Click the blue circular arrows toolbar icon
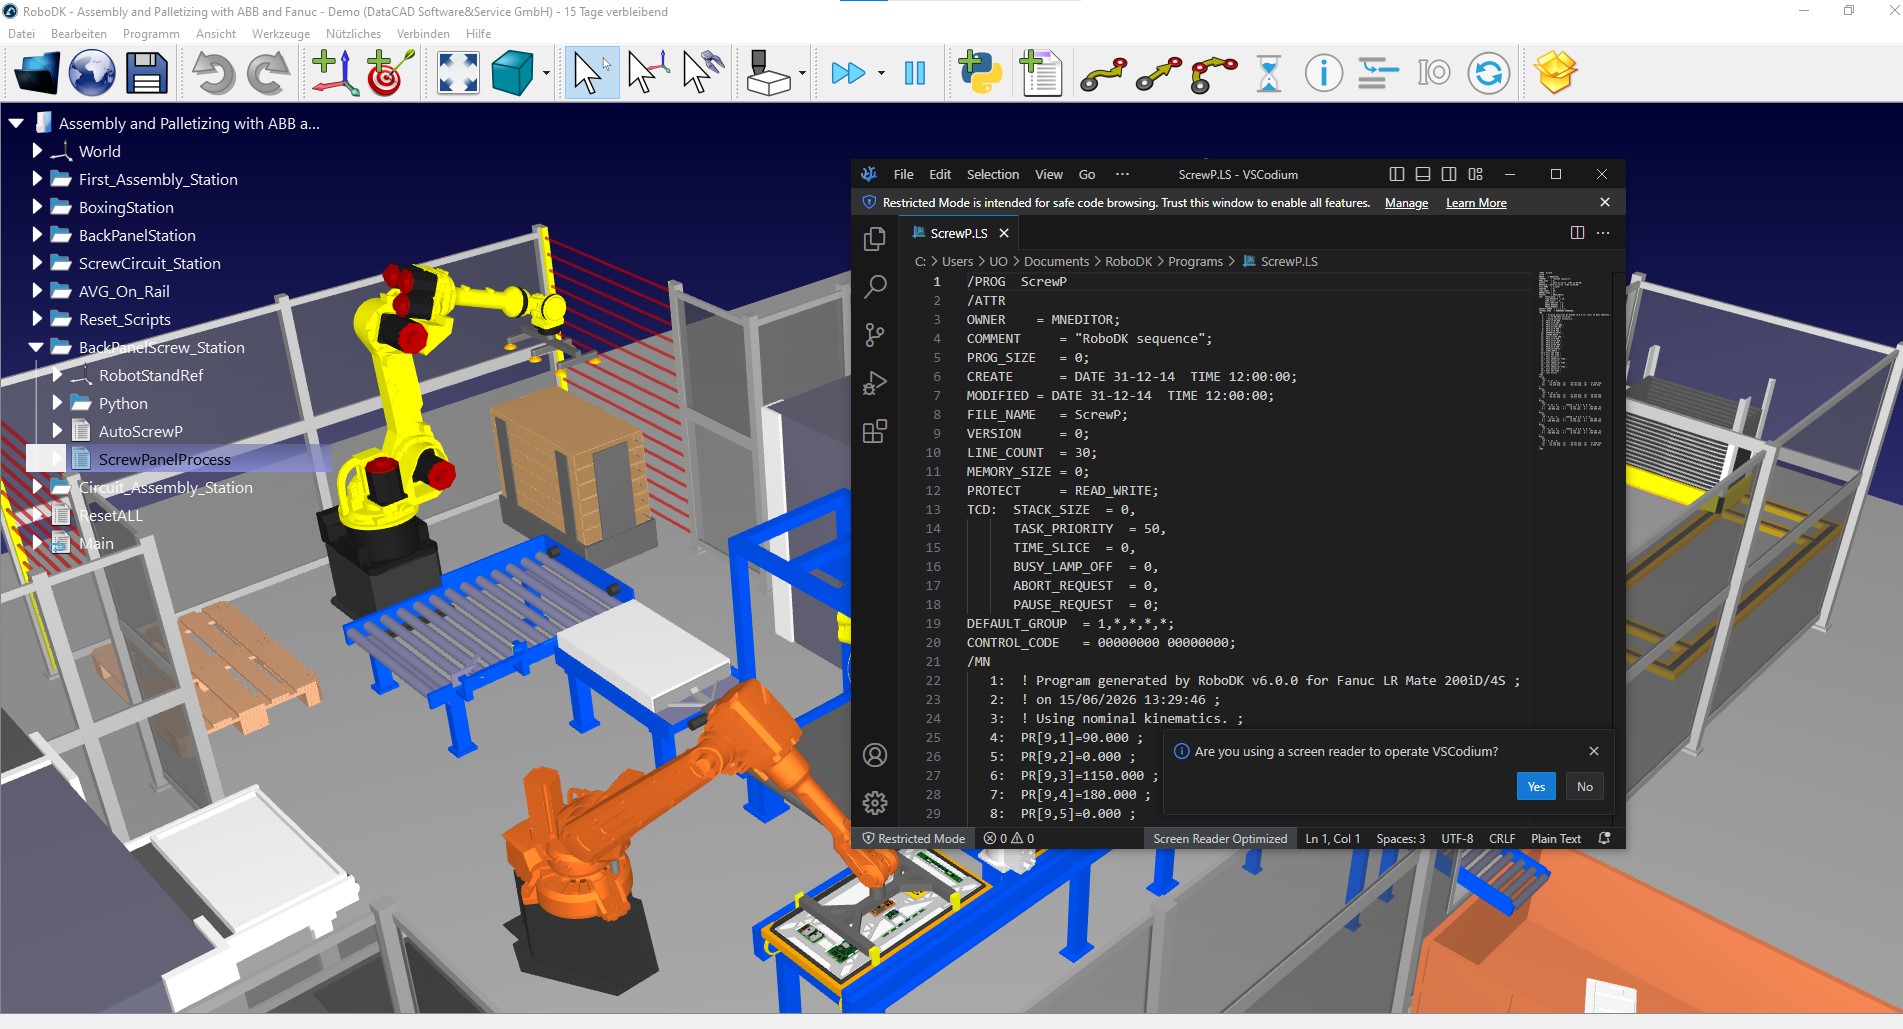The image size is (1903, 1029). 1488,73
